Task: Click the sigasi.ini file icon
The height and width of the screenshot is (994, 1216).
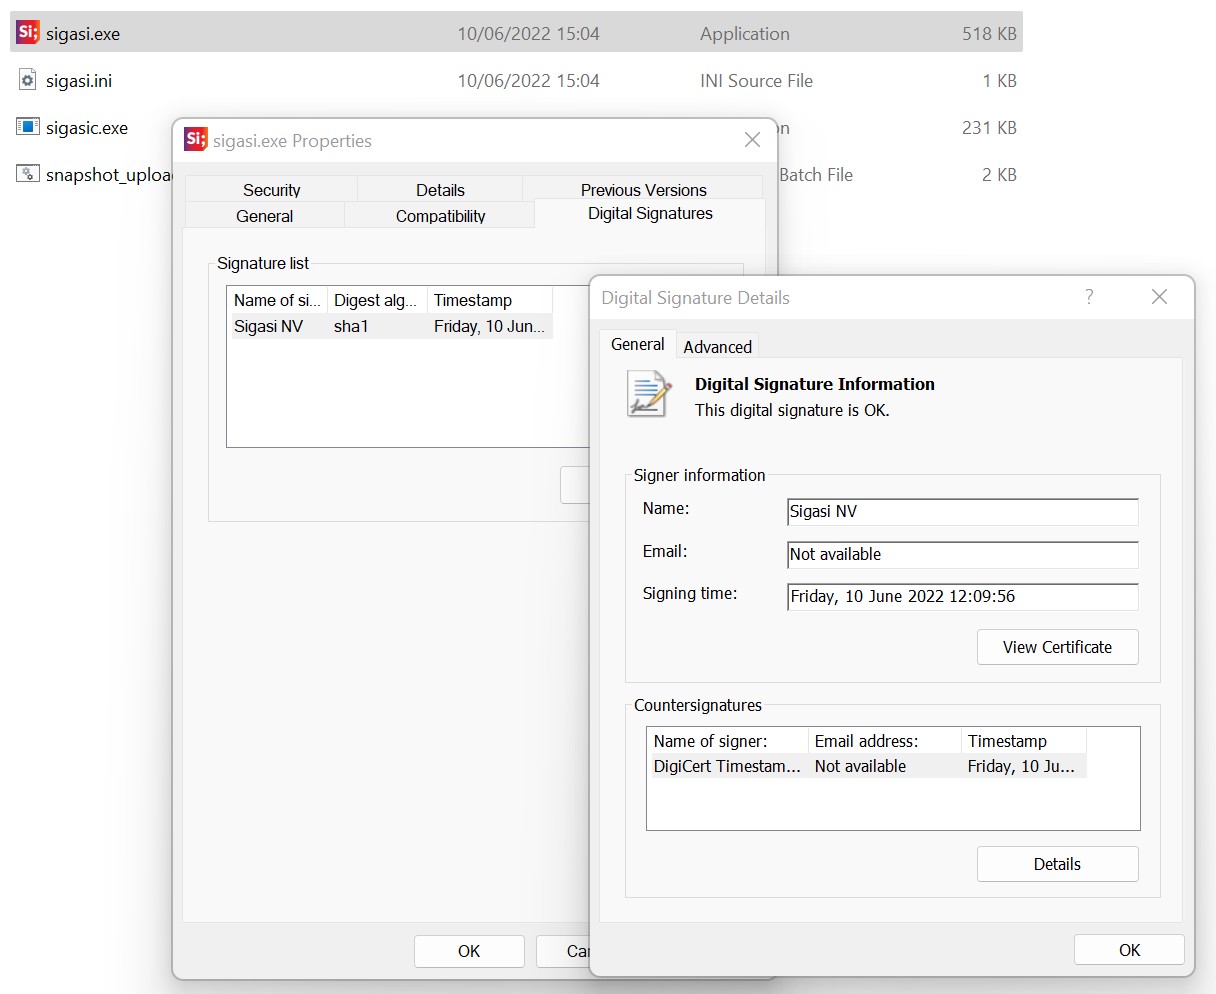Action: point(28,80)
